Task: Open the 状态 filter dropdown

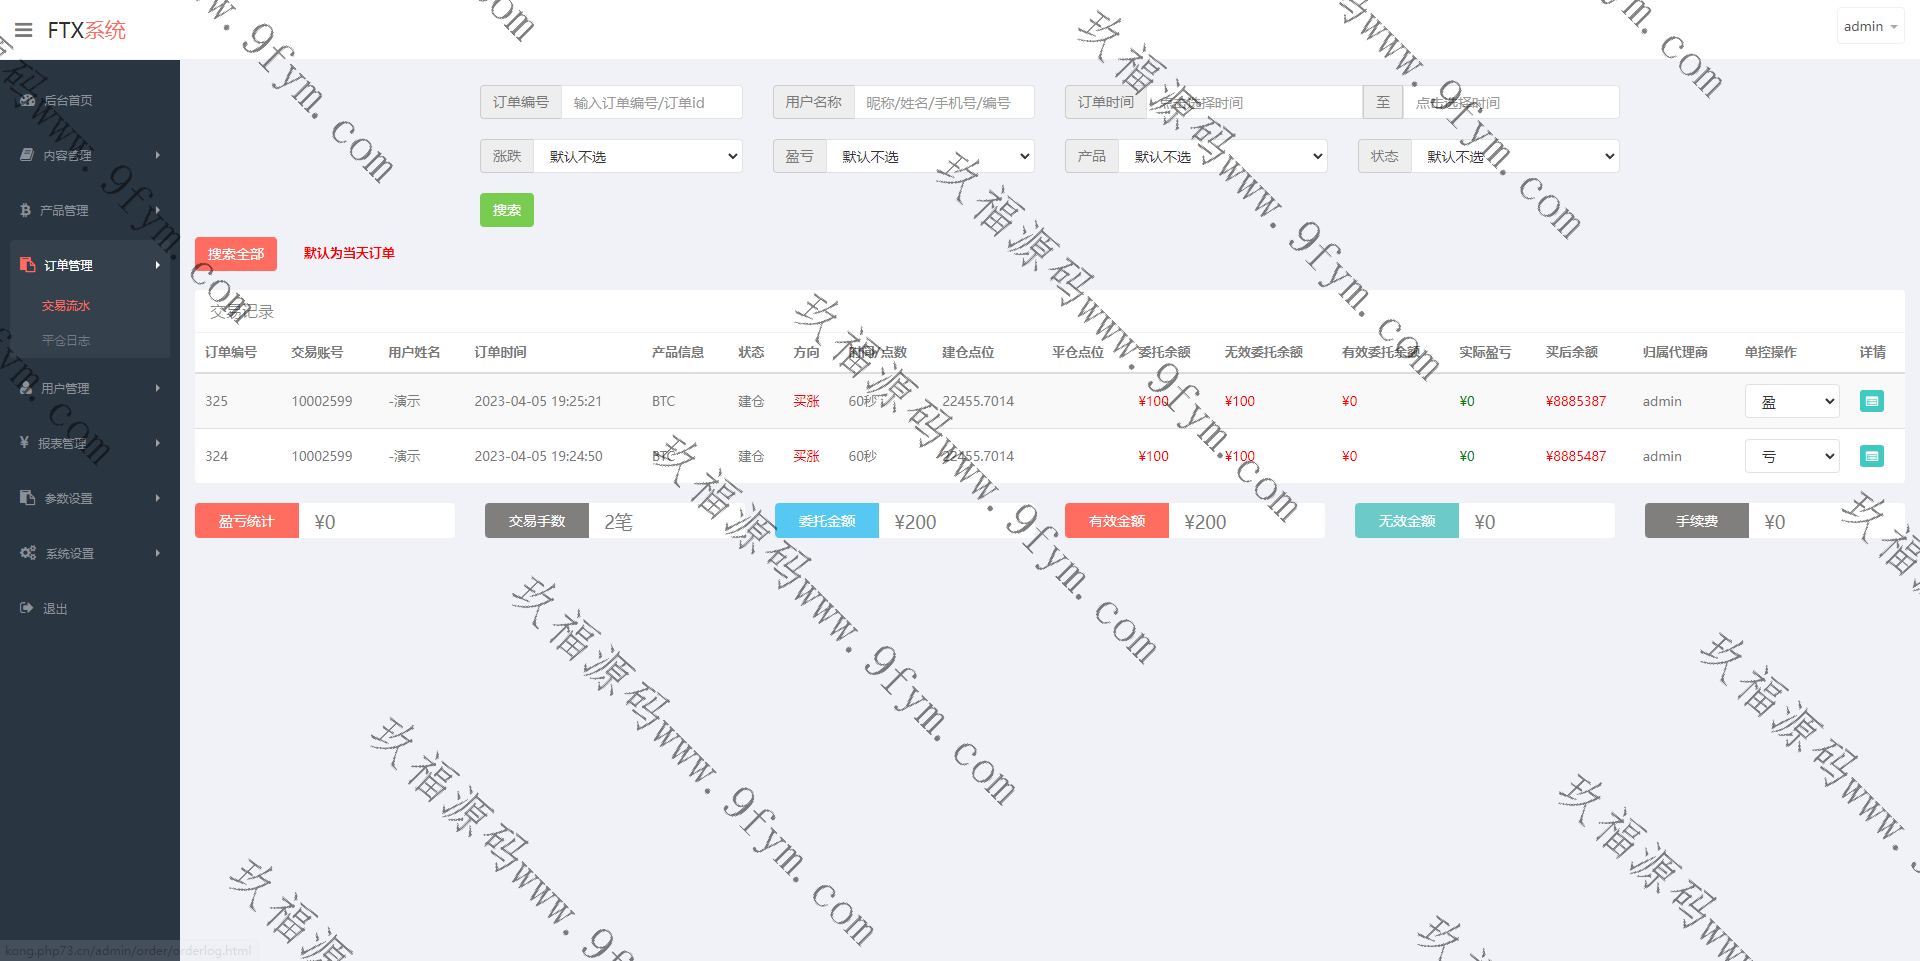Action: point(1514,156)
